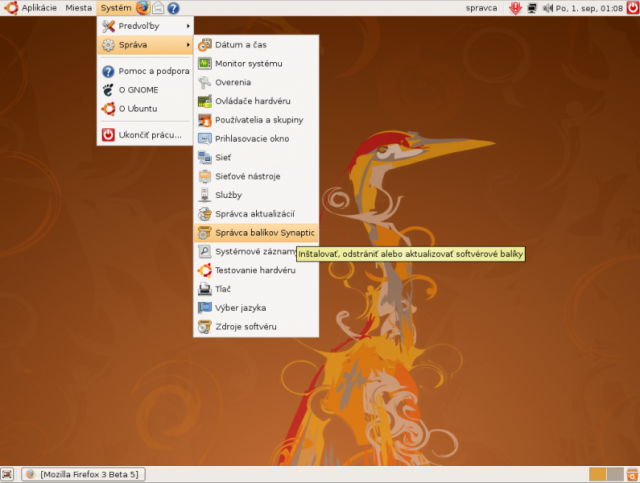This screenshot has width=640, height=483.
Task: Switch to the second workspace
Action: (615, 474)
